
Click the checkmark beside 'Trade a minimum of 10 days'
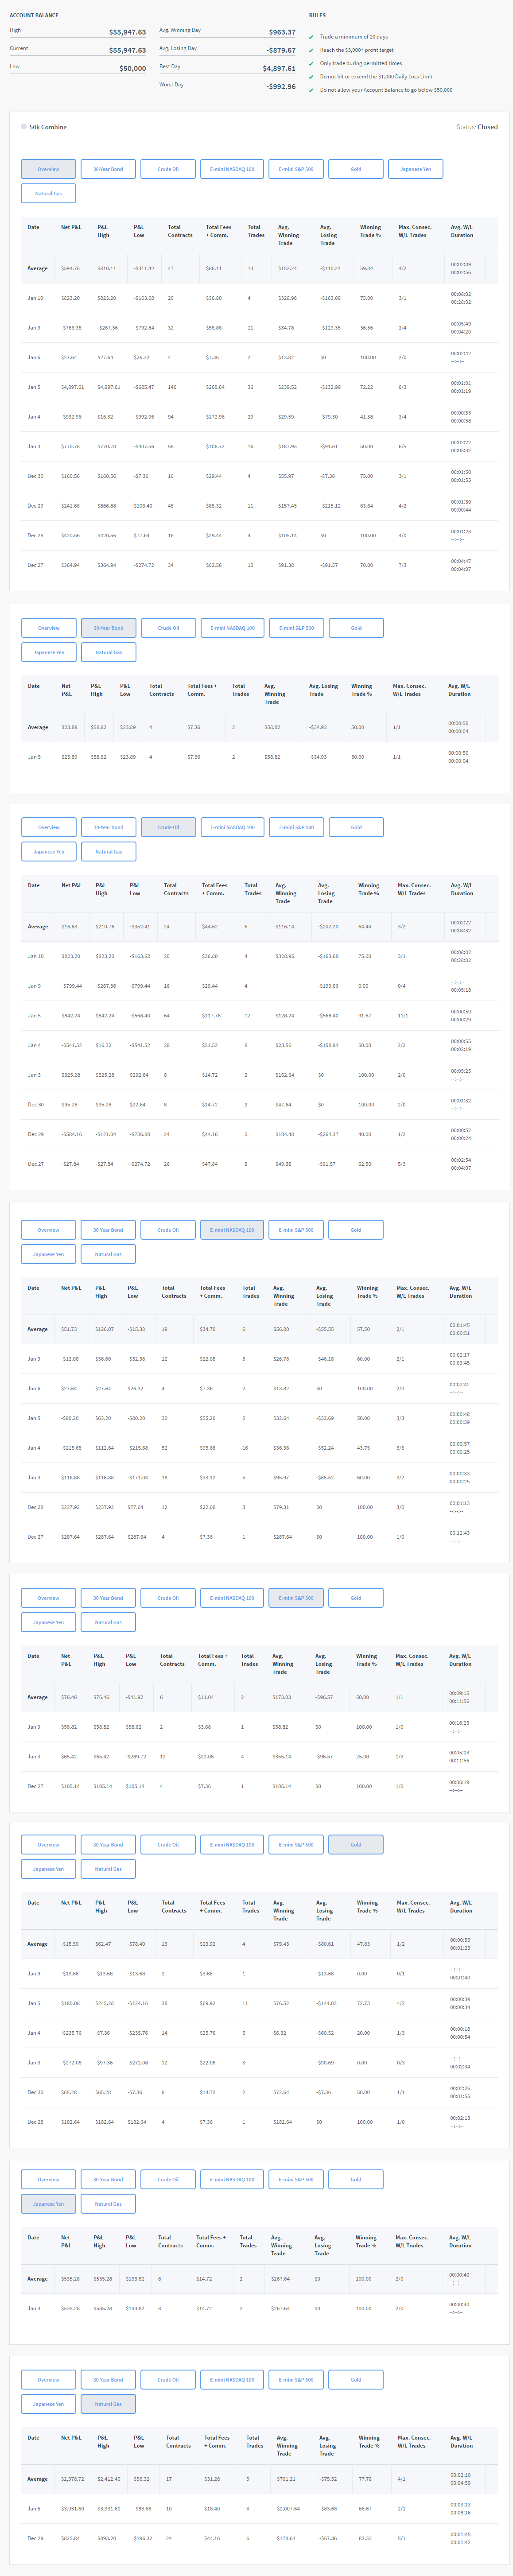point(311,37)
